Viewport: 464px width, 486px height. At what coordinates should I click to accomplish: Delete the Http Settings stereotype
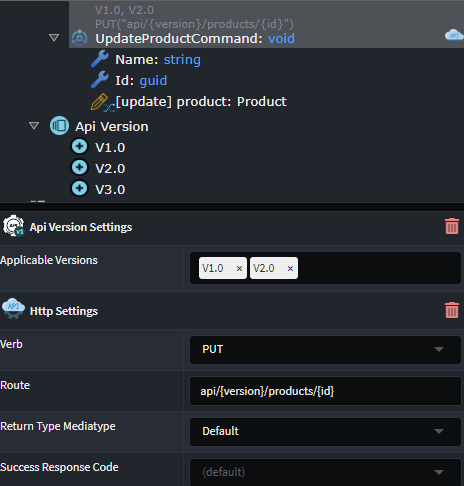coord(452,310)
